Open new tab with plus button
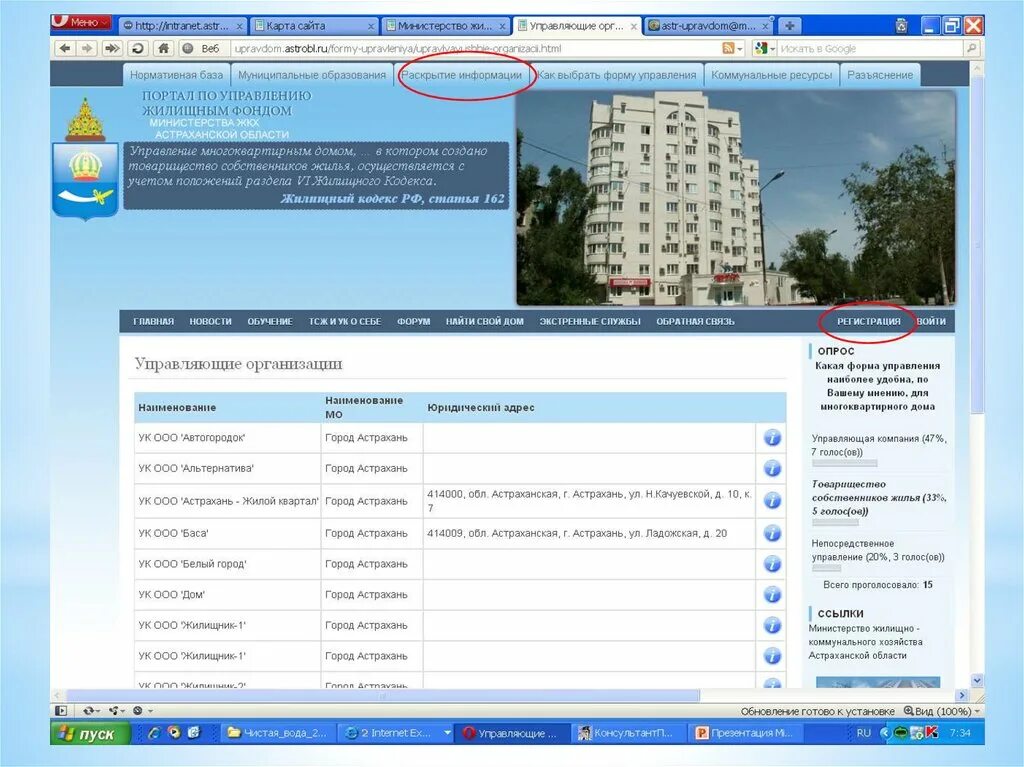Screen dimensions: 1024x767 pos(790,26)
